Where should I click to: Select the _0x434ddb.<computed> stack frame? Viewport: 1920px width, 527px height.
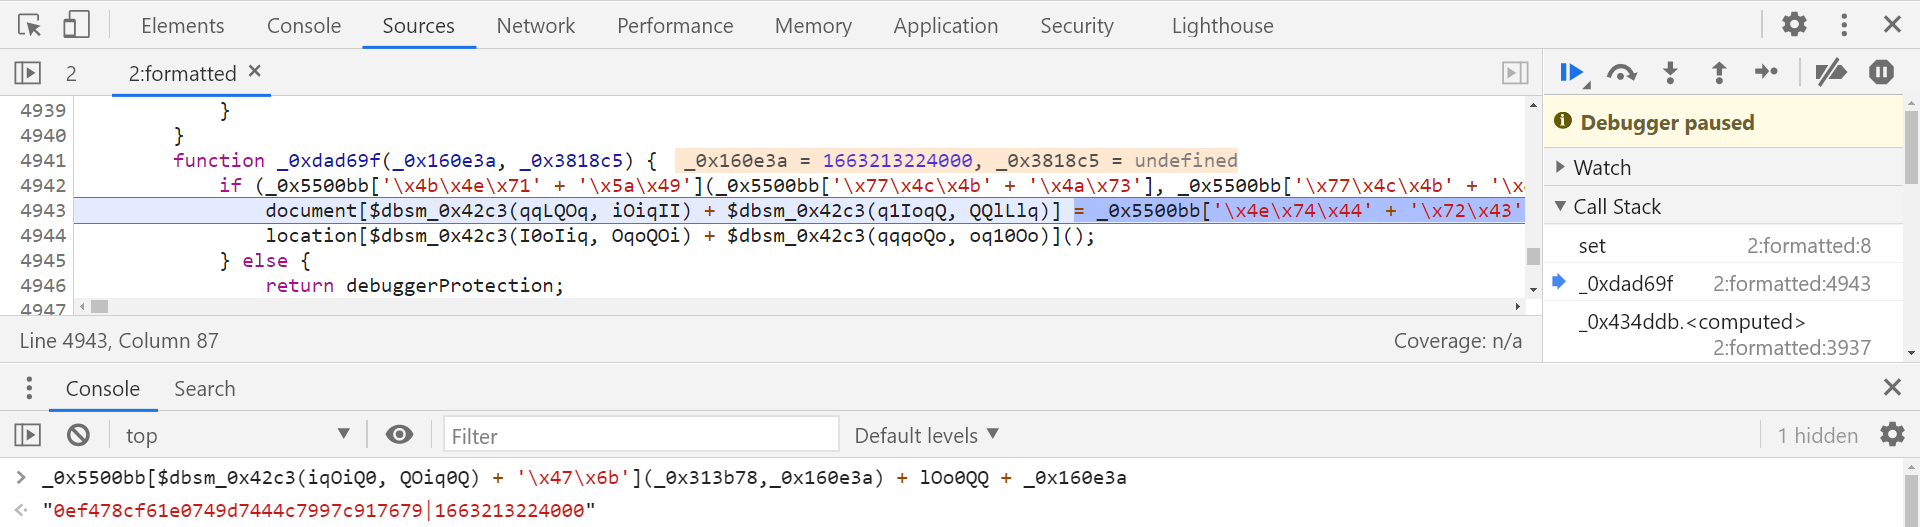[1723, 334]
